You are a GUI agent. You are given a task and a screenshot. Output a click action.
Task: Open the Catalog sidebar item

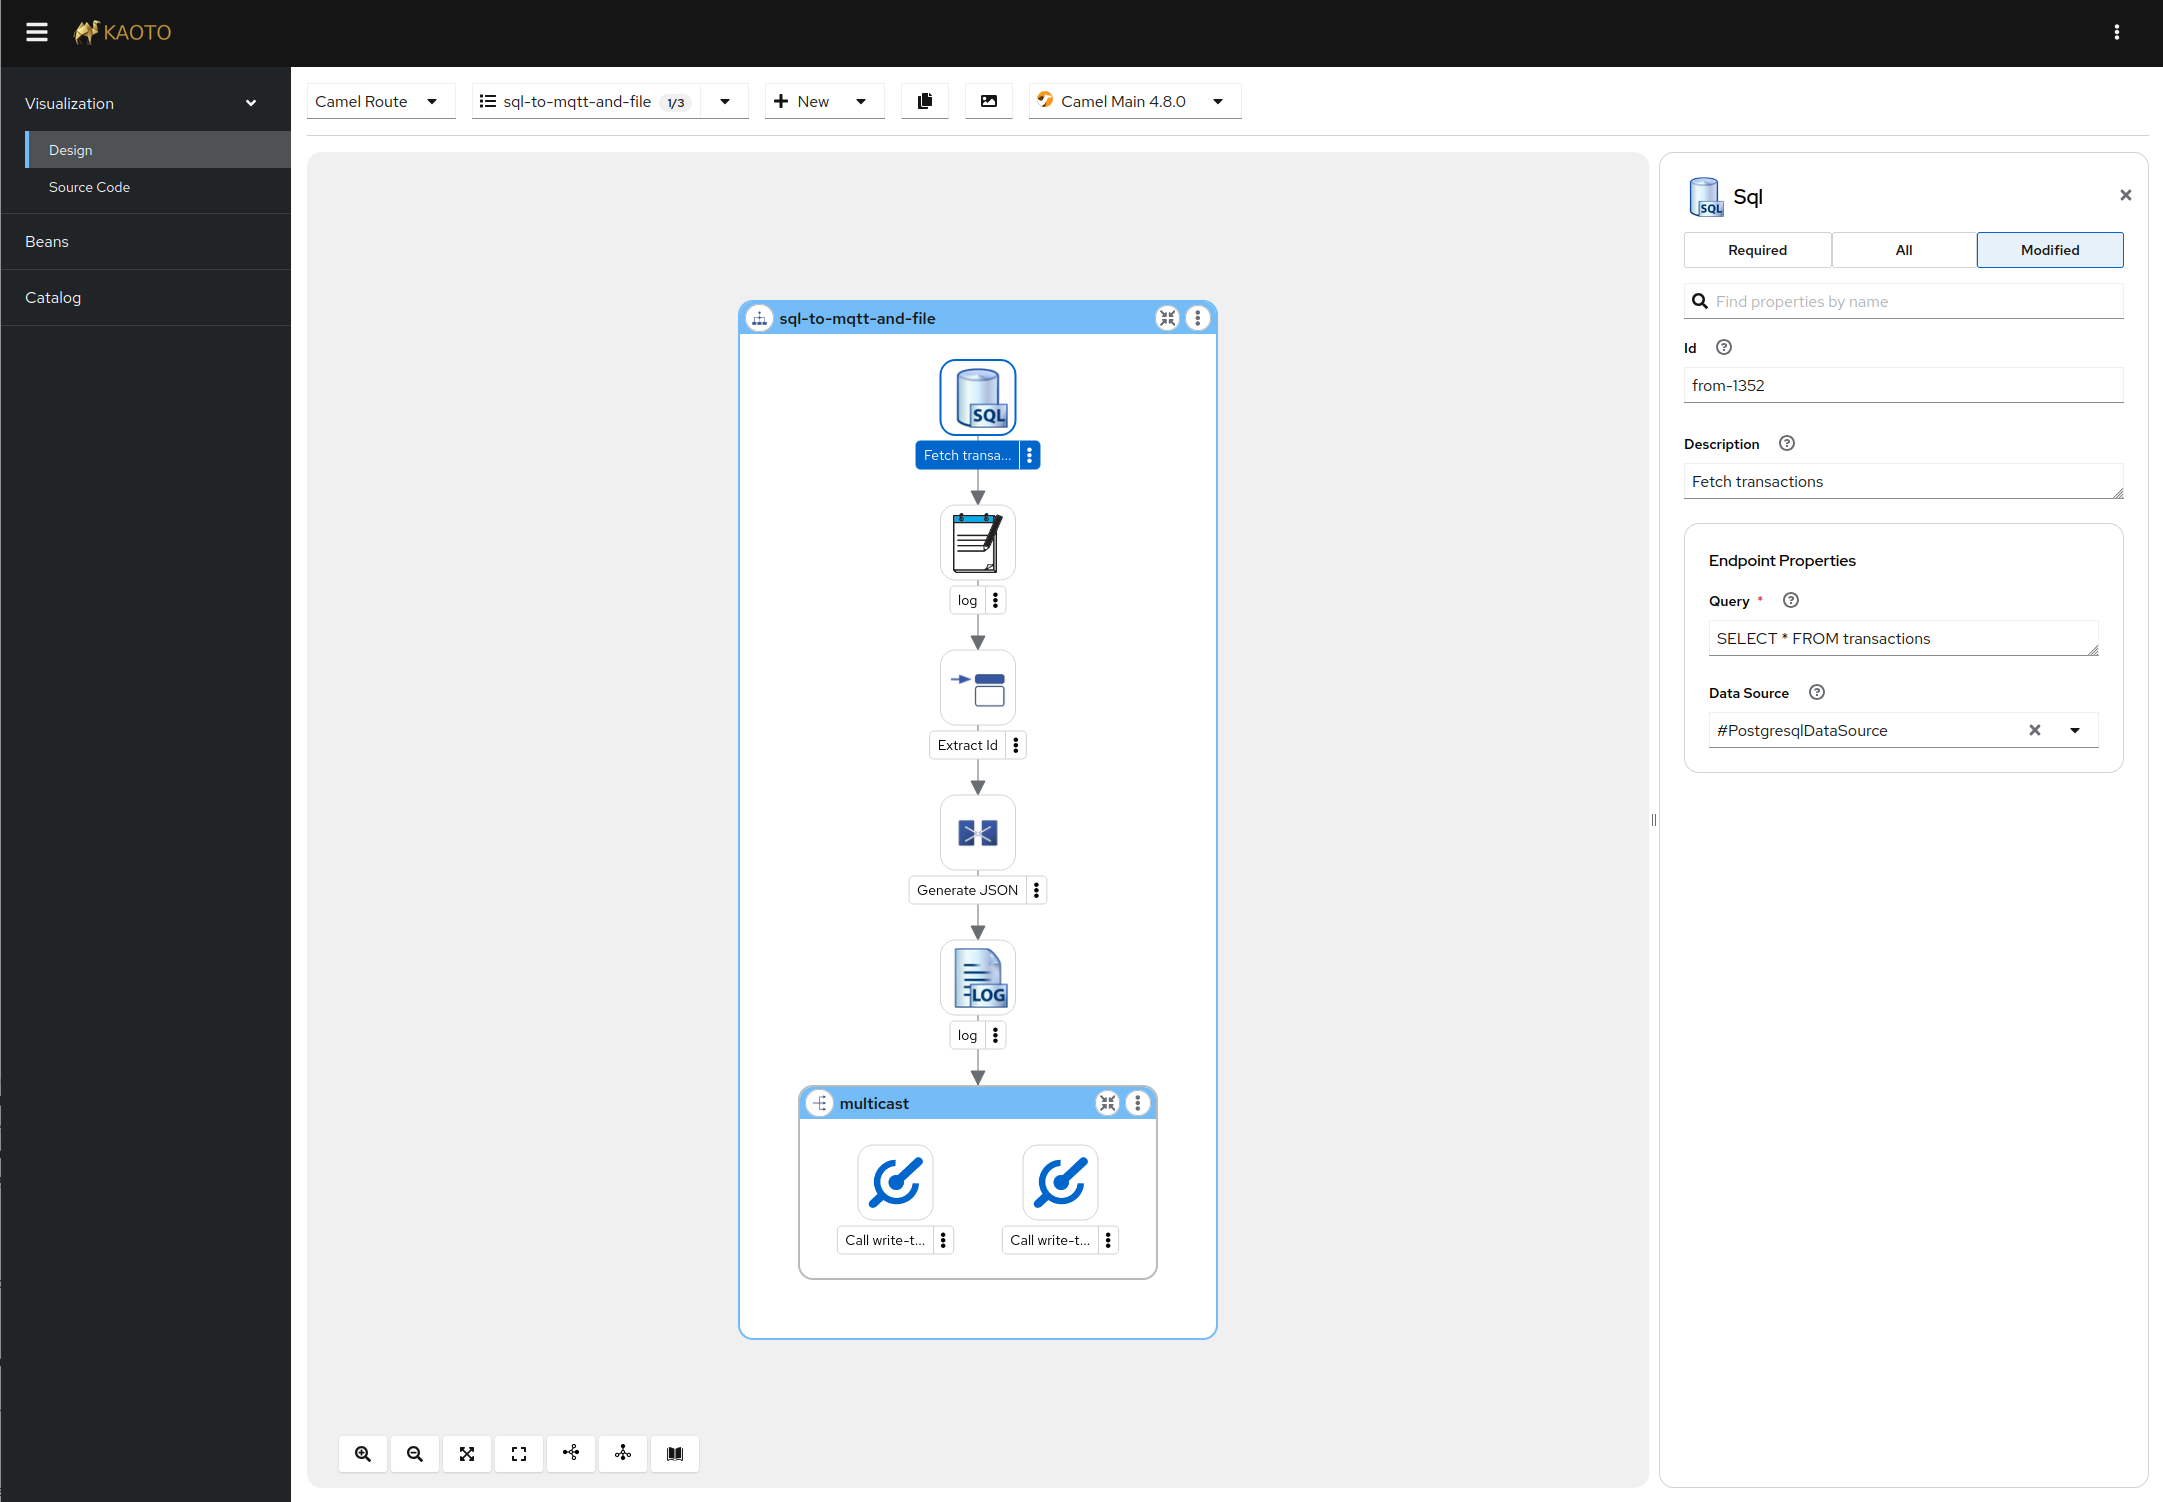pyautogui.click(x=53, y=297)
